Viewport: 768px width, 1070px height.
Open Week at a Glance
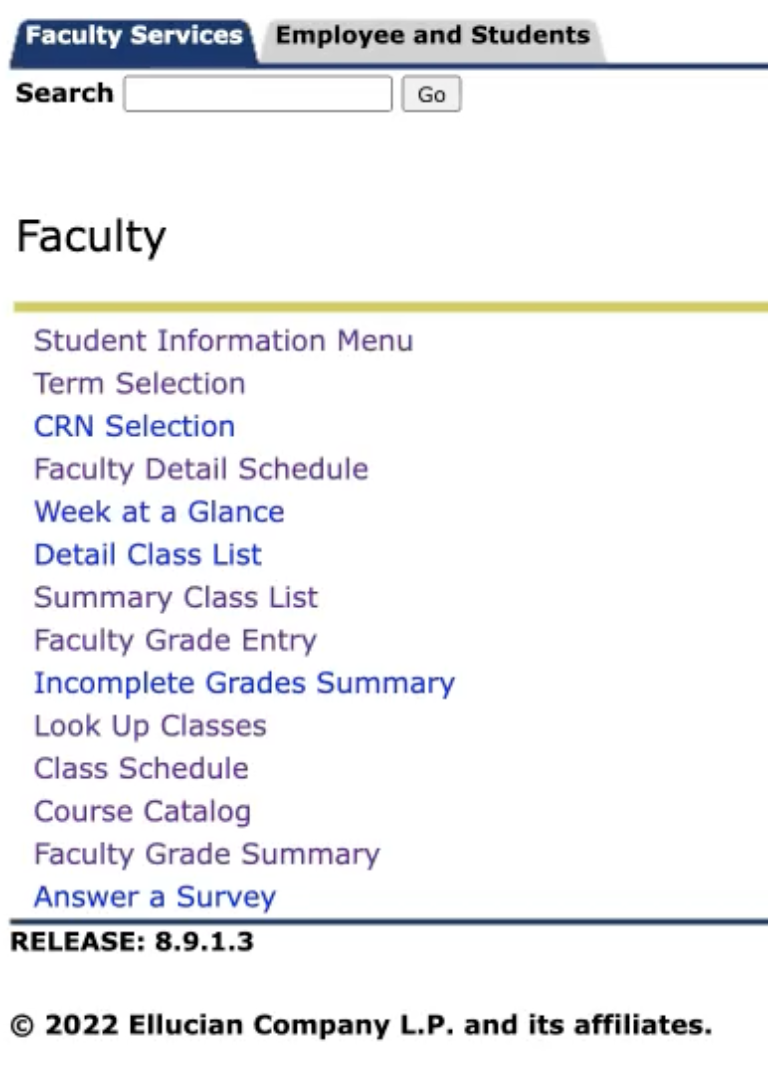click(159, 512)
